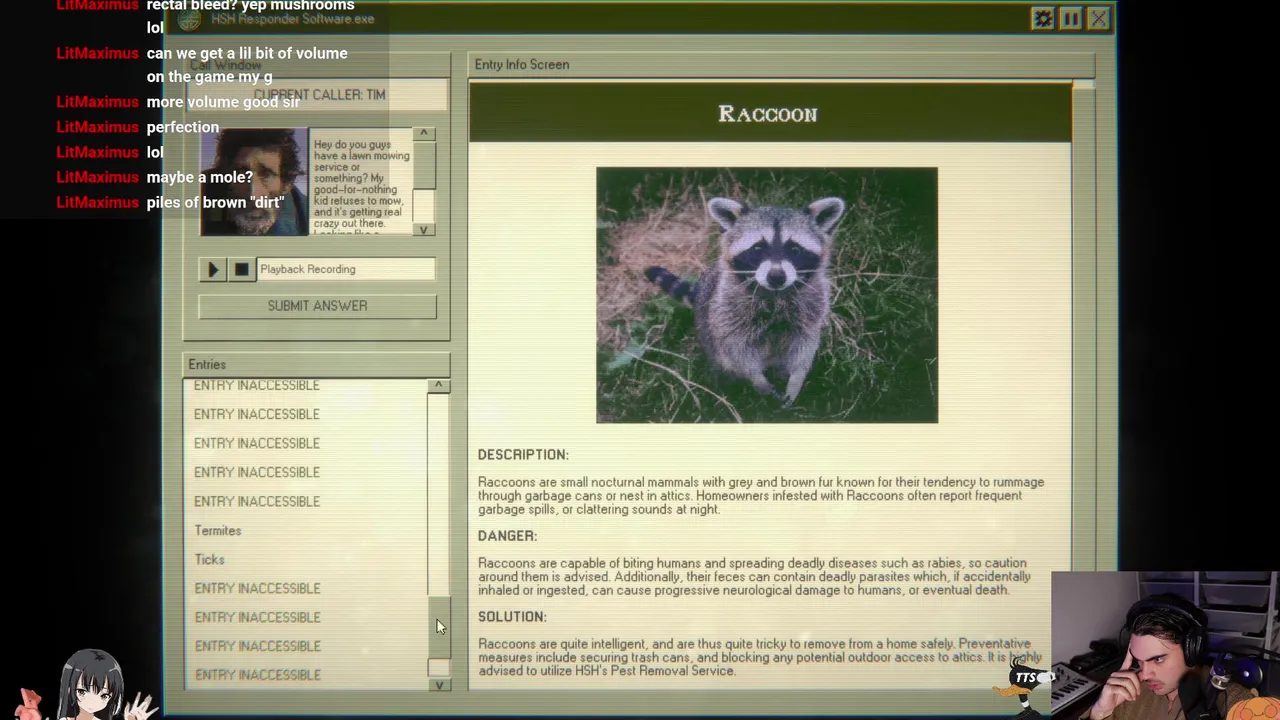Click the caller transcript scrollbar thumb
The height and width of the screenshot is (720, 1280).
point(424,166)
